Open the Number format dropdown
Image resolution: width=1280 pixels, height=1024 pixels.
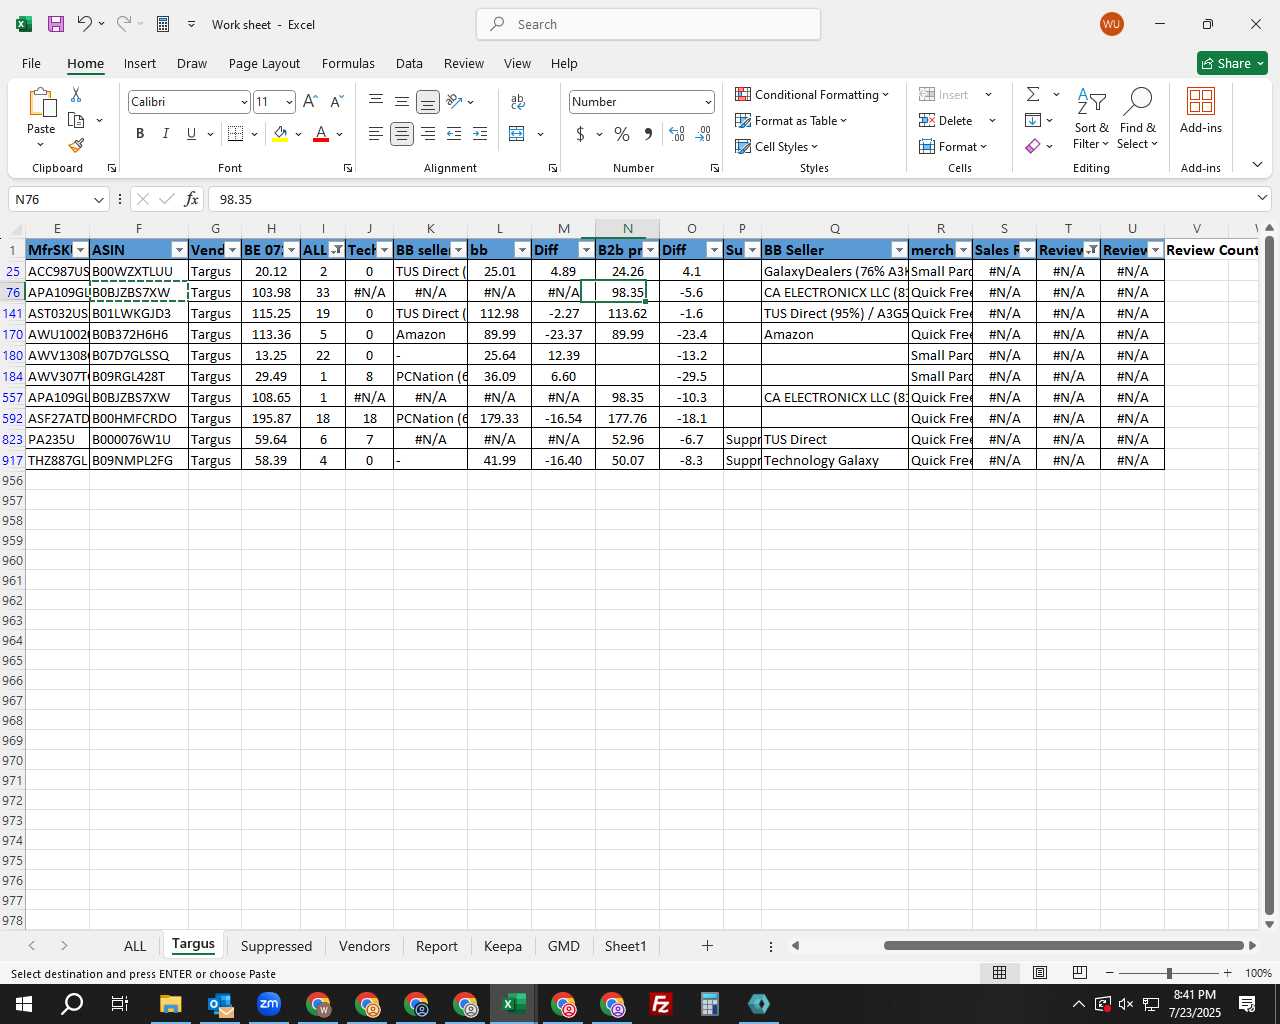(708, 102)
